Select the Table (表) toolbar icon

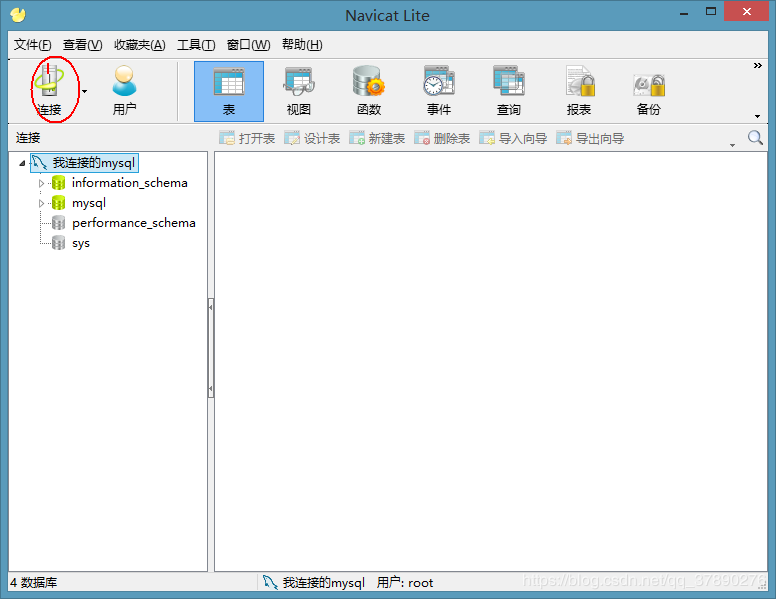click(229, 92)
